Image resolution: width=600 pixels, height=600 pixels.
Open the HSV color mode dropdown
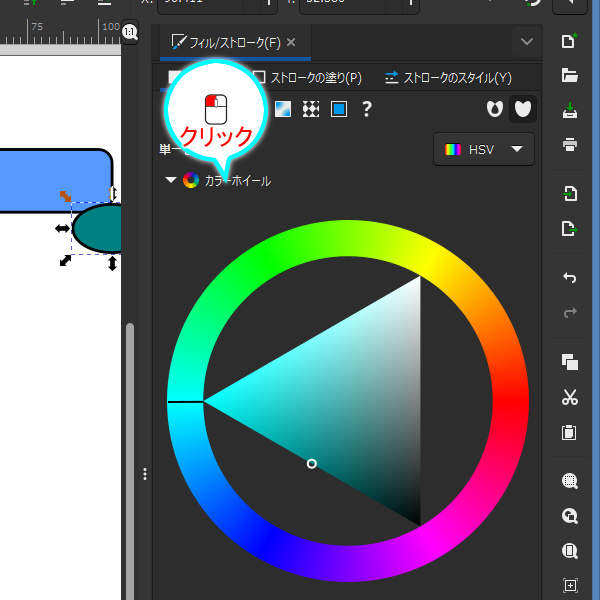pyautogui.click(x=484, y=149)
